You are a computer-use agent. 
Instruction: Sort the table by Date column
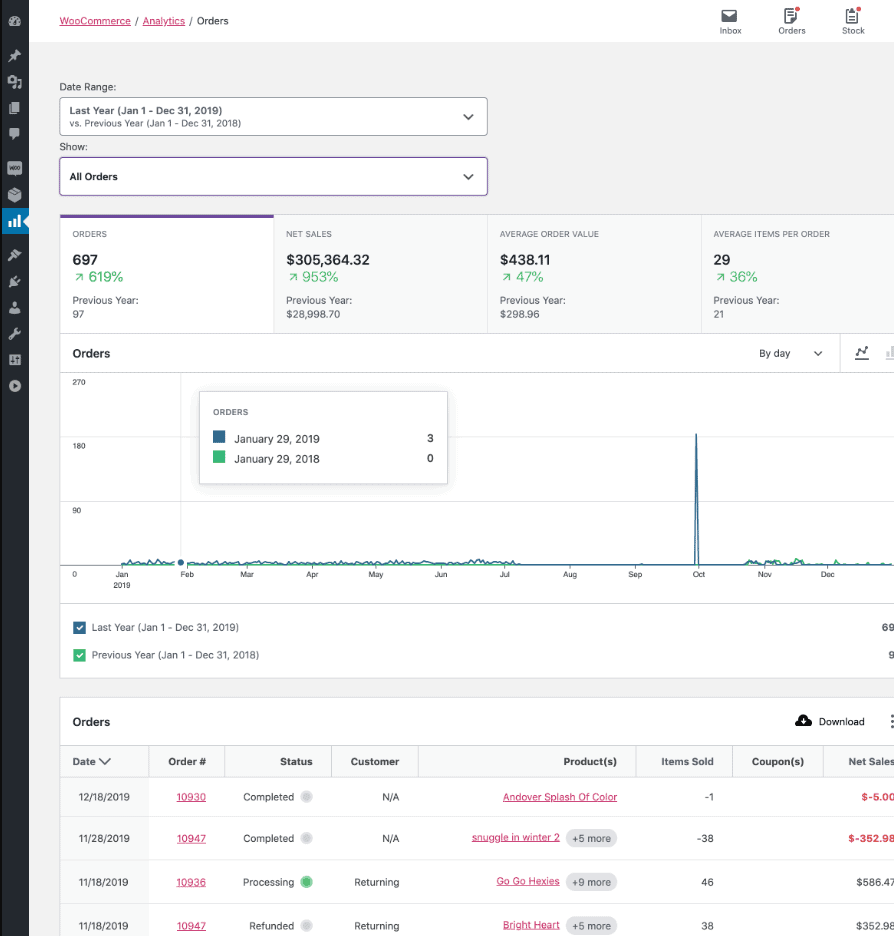coord(91,761)
